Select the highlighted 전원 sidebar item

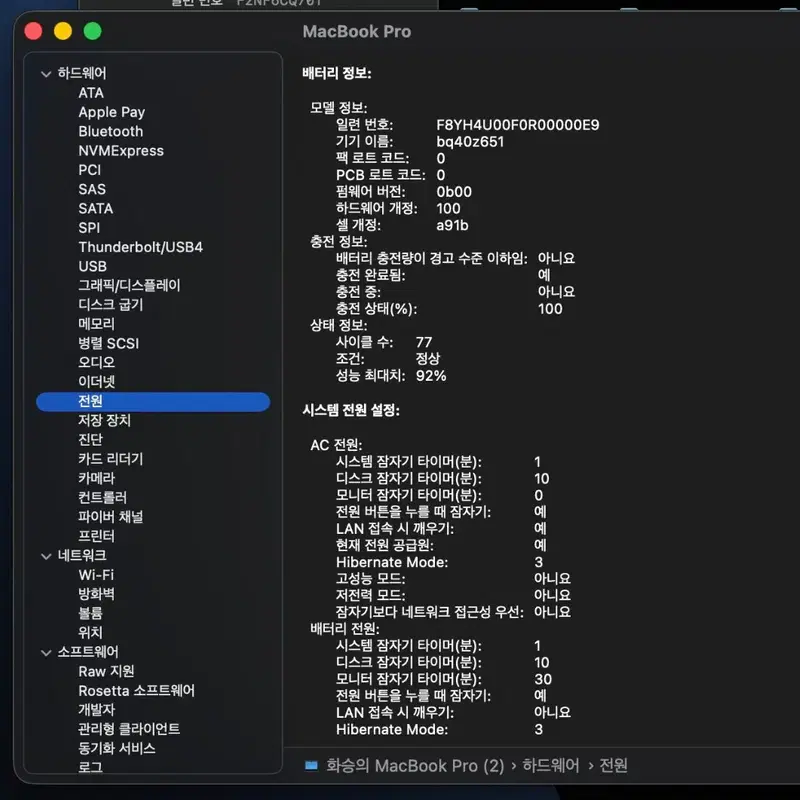point(153,402)
